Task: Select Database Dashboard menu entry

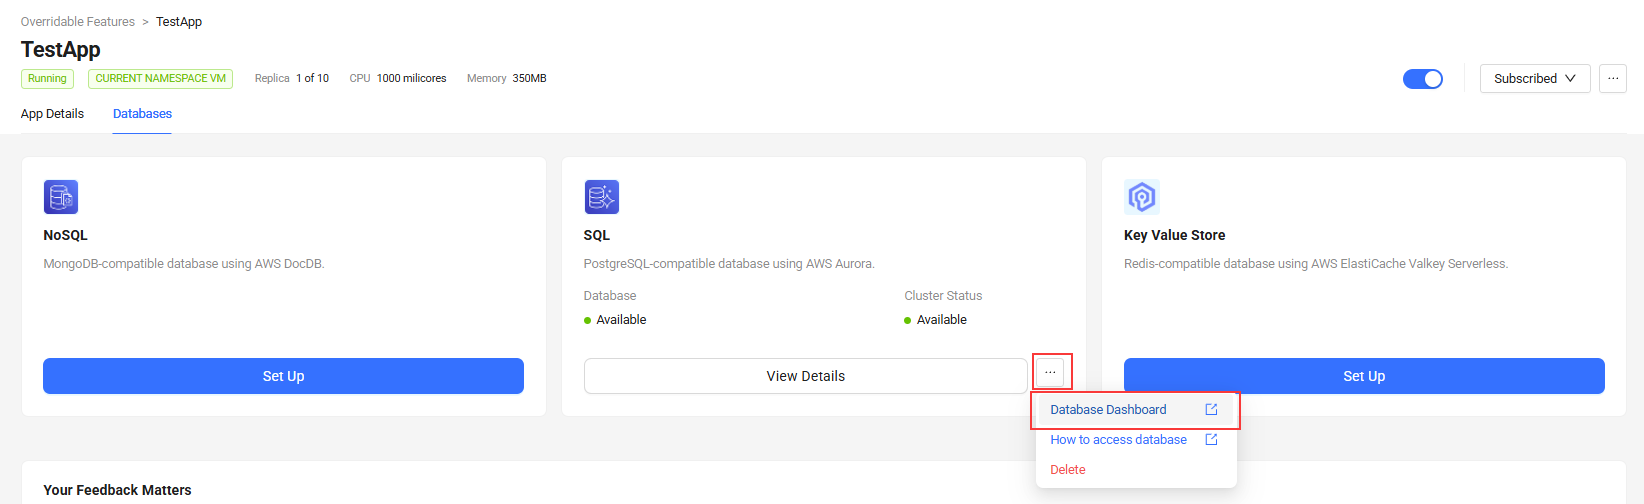Action: [1135, 410]
